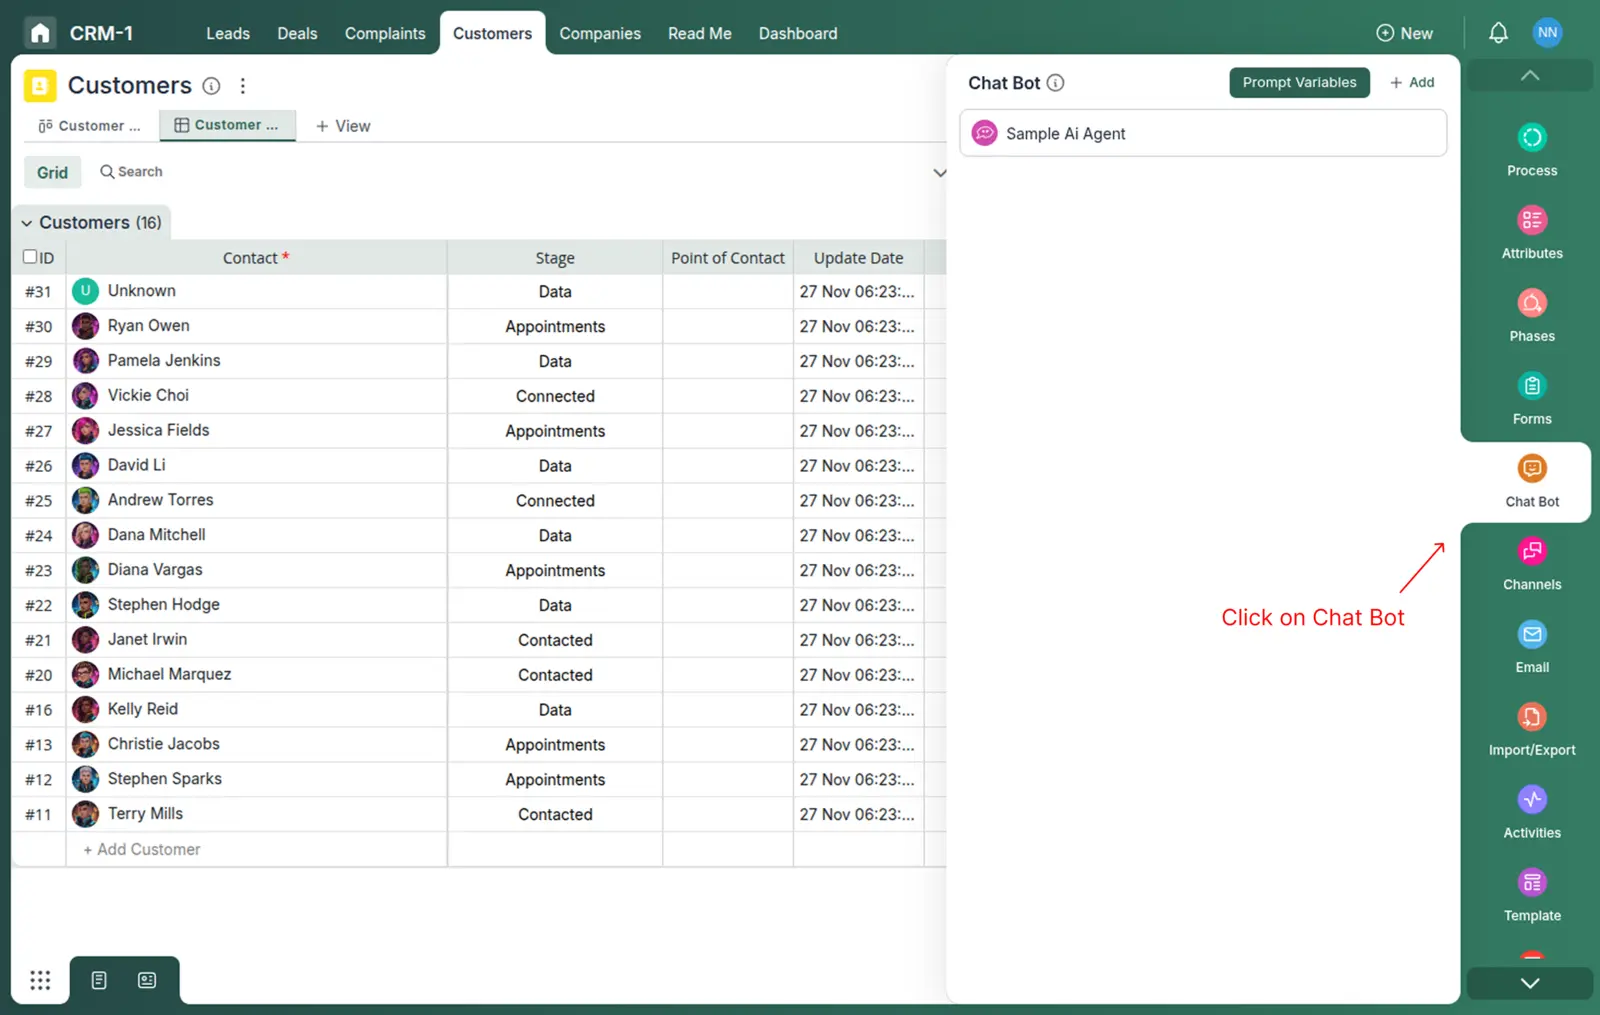The image size is (1600, 1015).
Task: Open the Email panel
Action: click(1531, 646)
